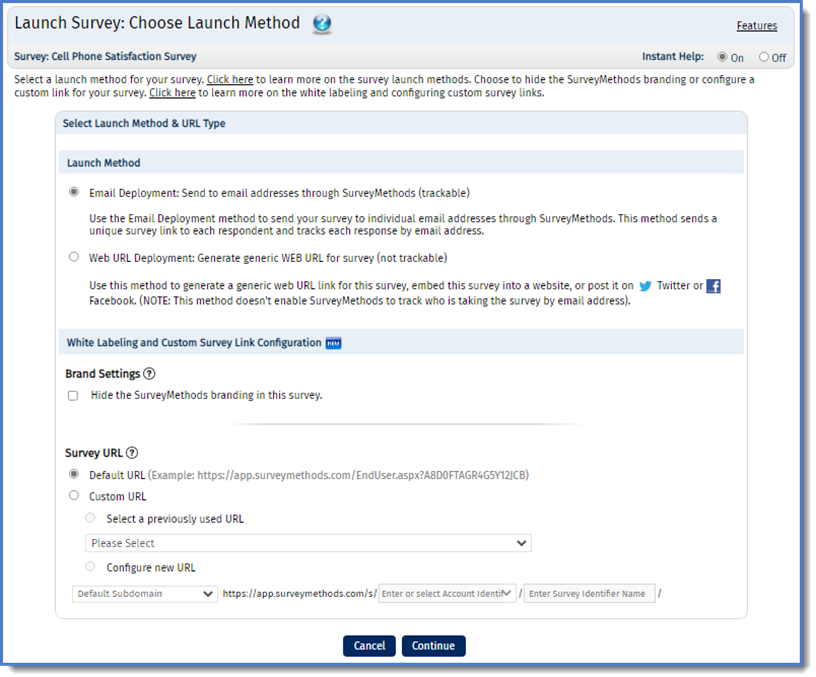
Task: Open Survey URL help question mark
Action: (132, 453)
